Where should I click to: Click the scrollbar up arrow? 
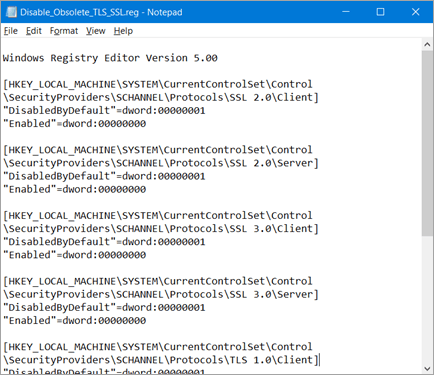pyautogui.click(x=427, y=44)
